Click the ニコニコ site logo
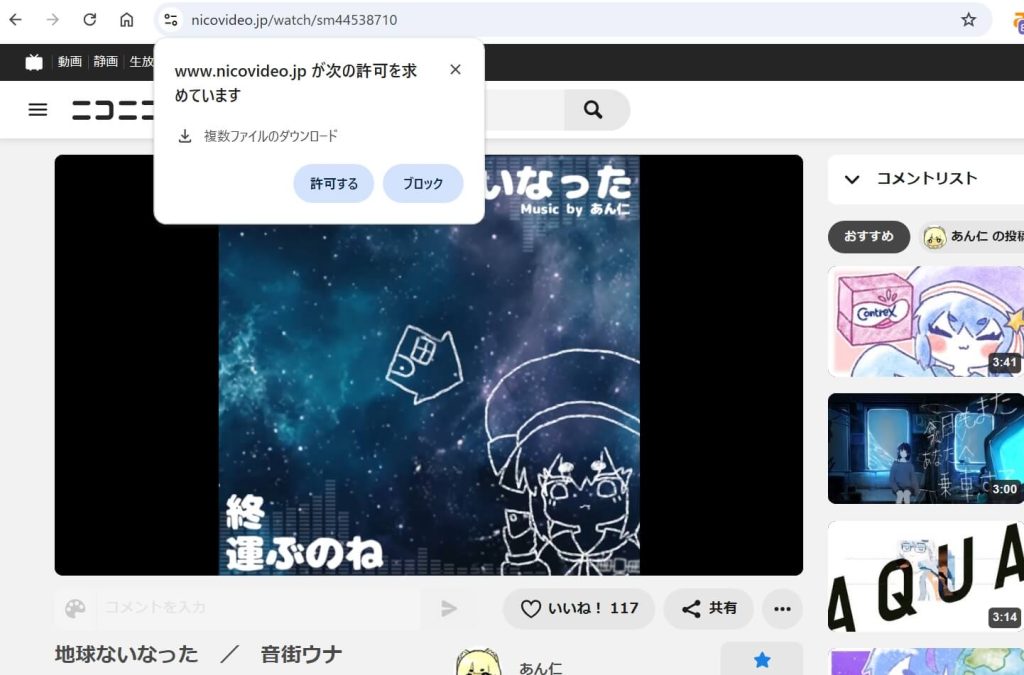The image size is (1024, 675). pyautogui.click(x=112, y=110)
